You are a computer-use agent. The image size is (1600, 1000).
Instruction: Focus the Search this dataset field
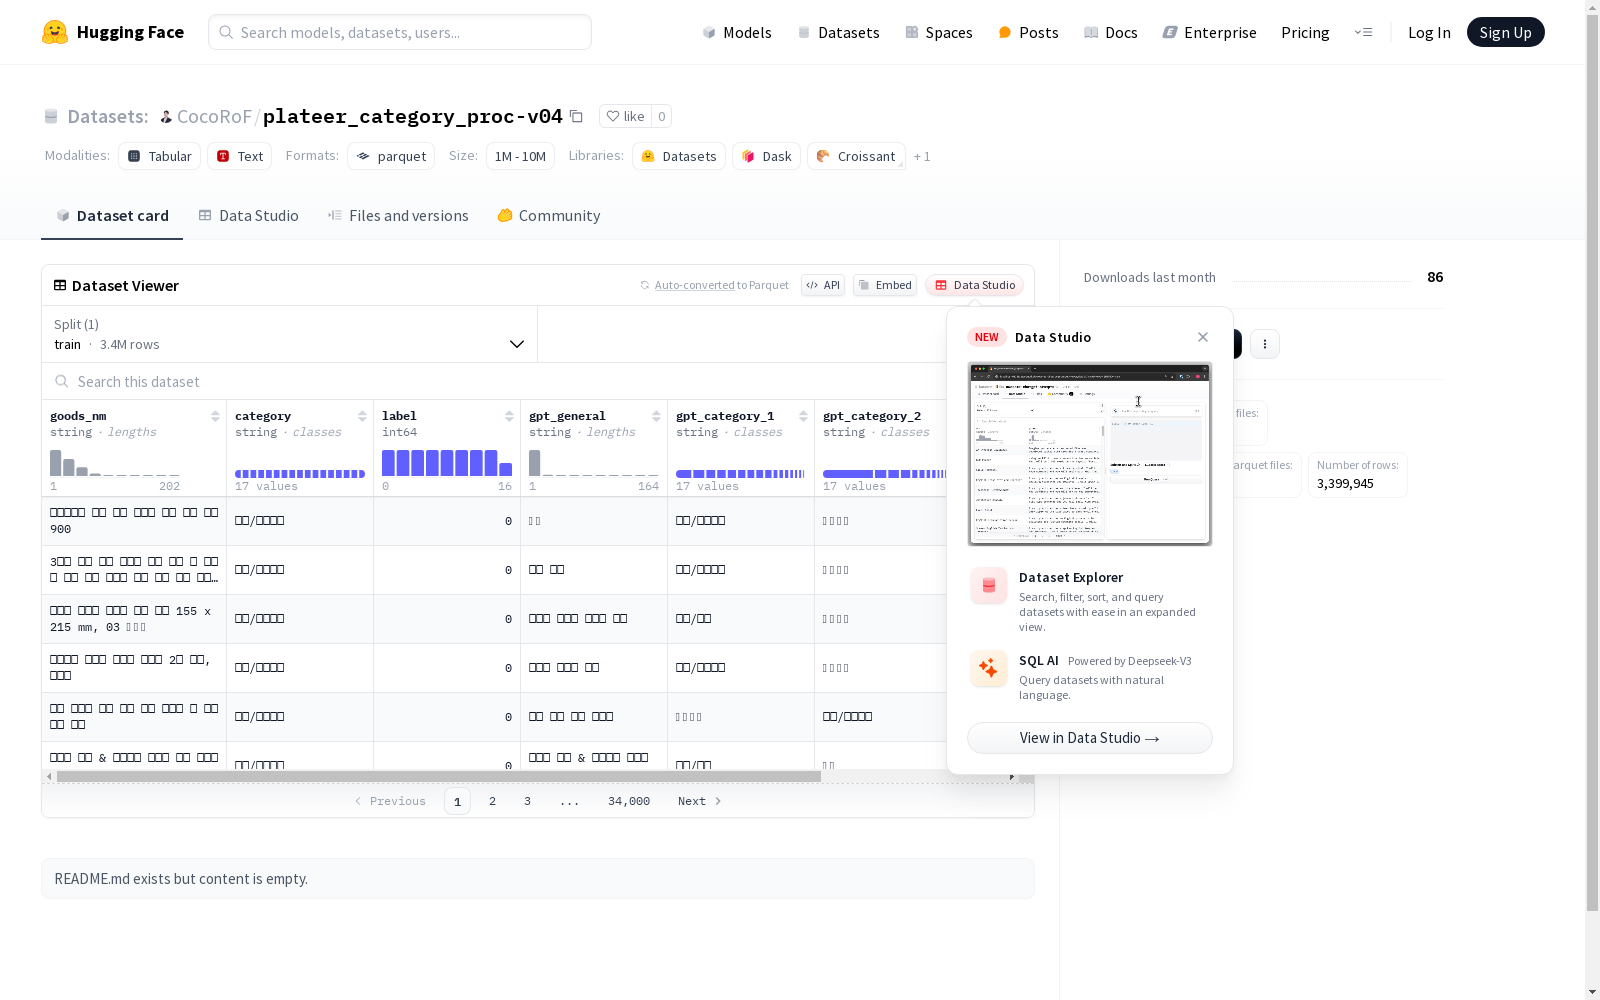[x=495, y=382]
